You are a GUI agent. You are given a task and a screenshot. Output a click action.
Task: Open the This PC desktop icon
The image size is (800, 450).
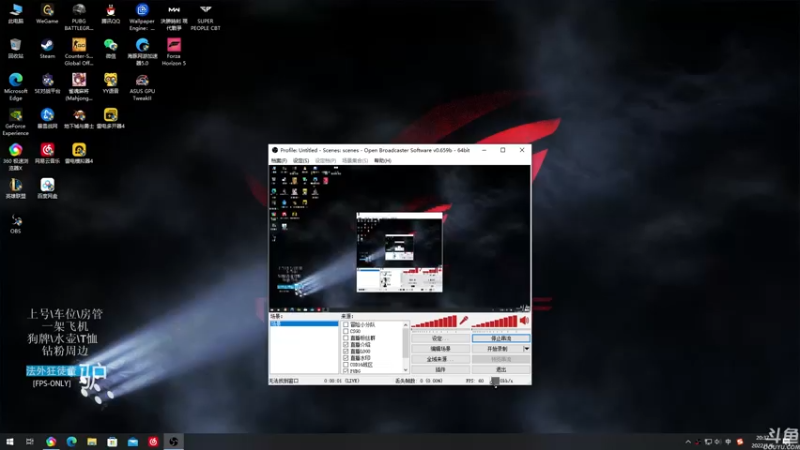click(15, 14)
